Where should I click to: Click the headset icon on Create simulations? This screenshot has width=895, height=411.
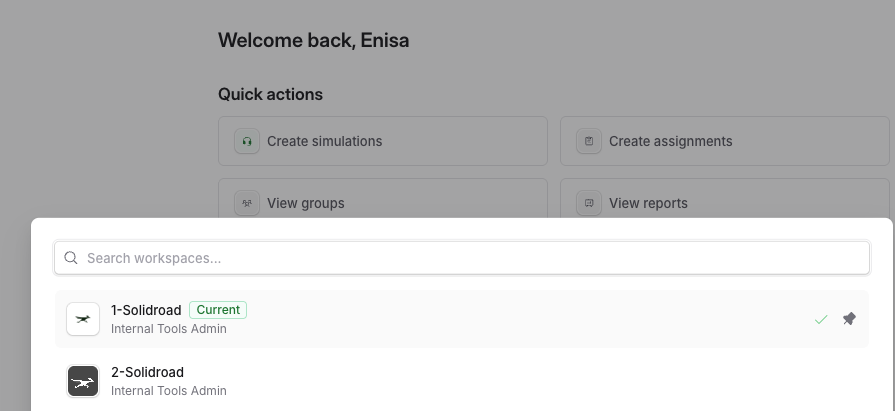pyautogui.click(x=247, y=141)
